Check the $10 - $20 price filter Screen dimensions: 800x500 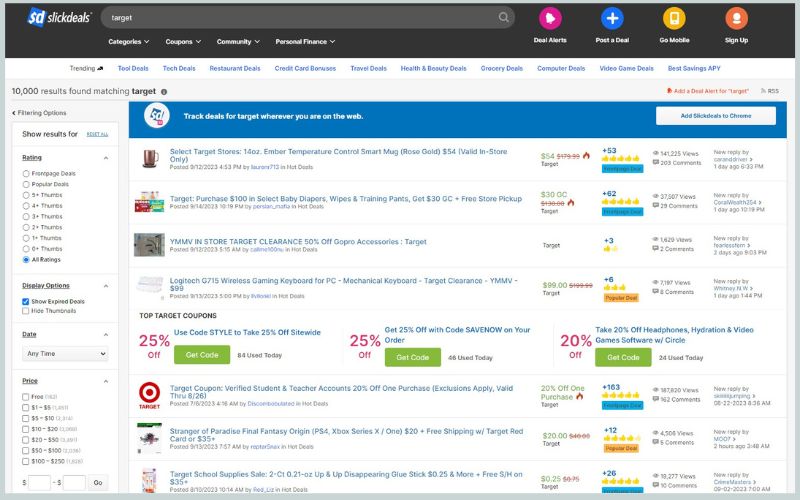click(x=26, y=429)
